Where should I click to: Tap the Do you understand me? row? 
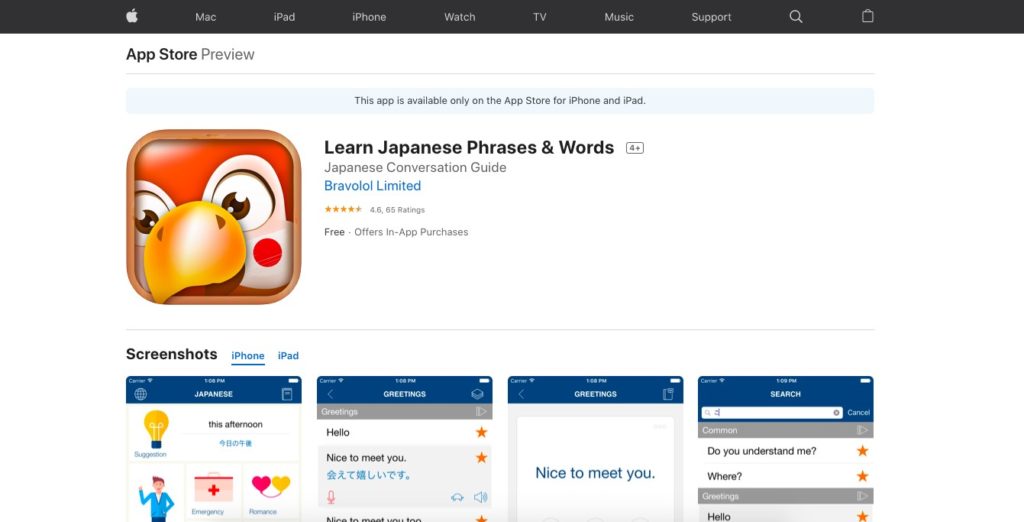pos(786,451)
